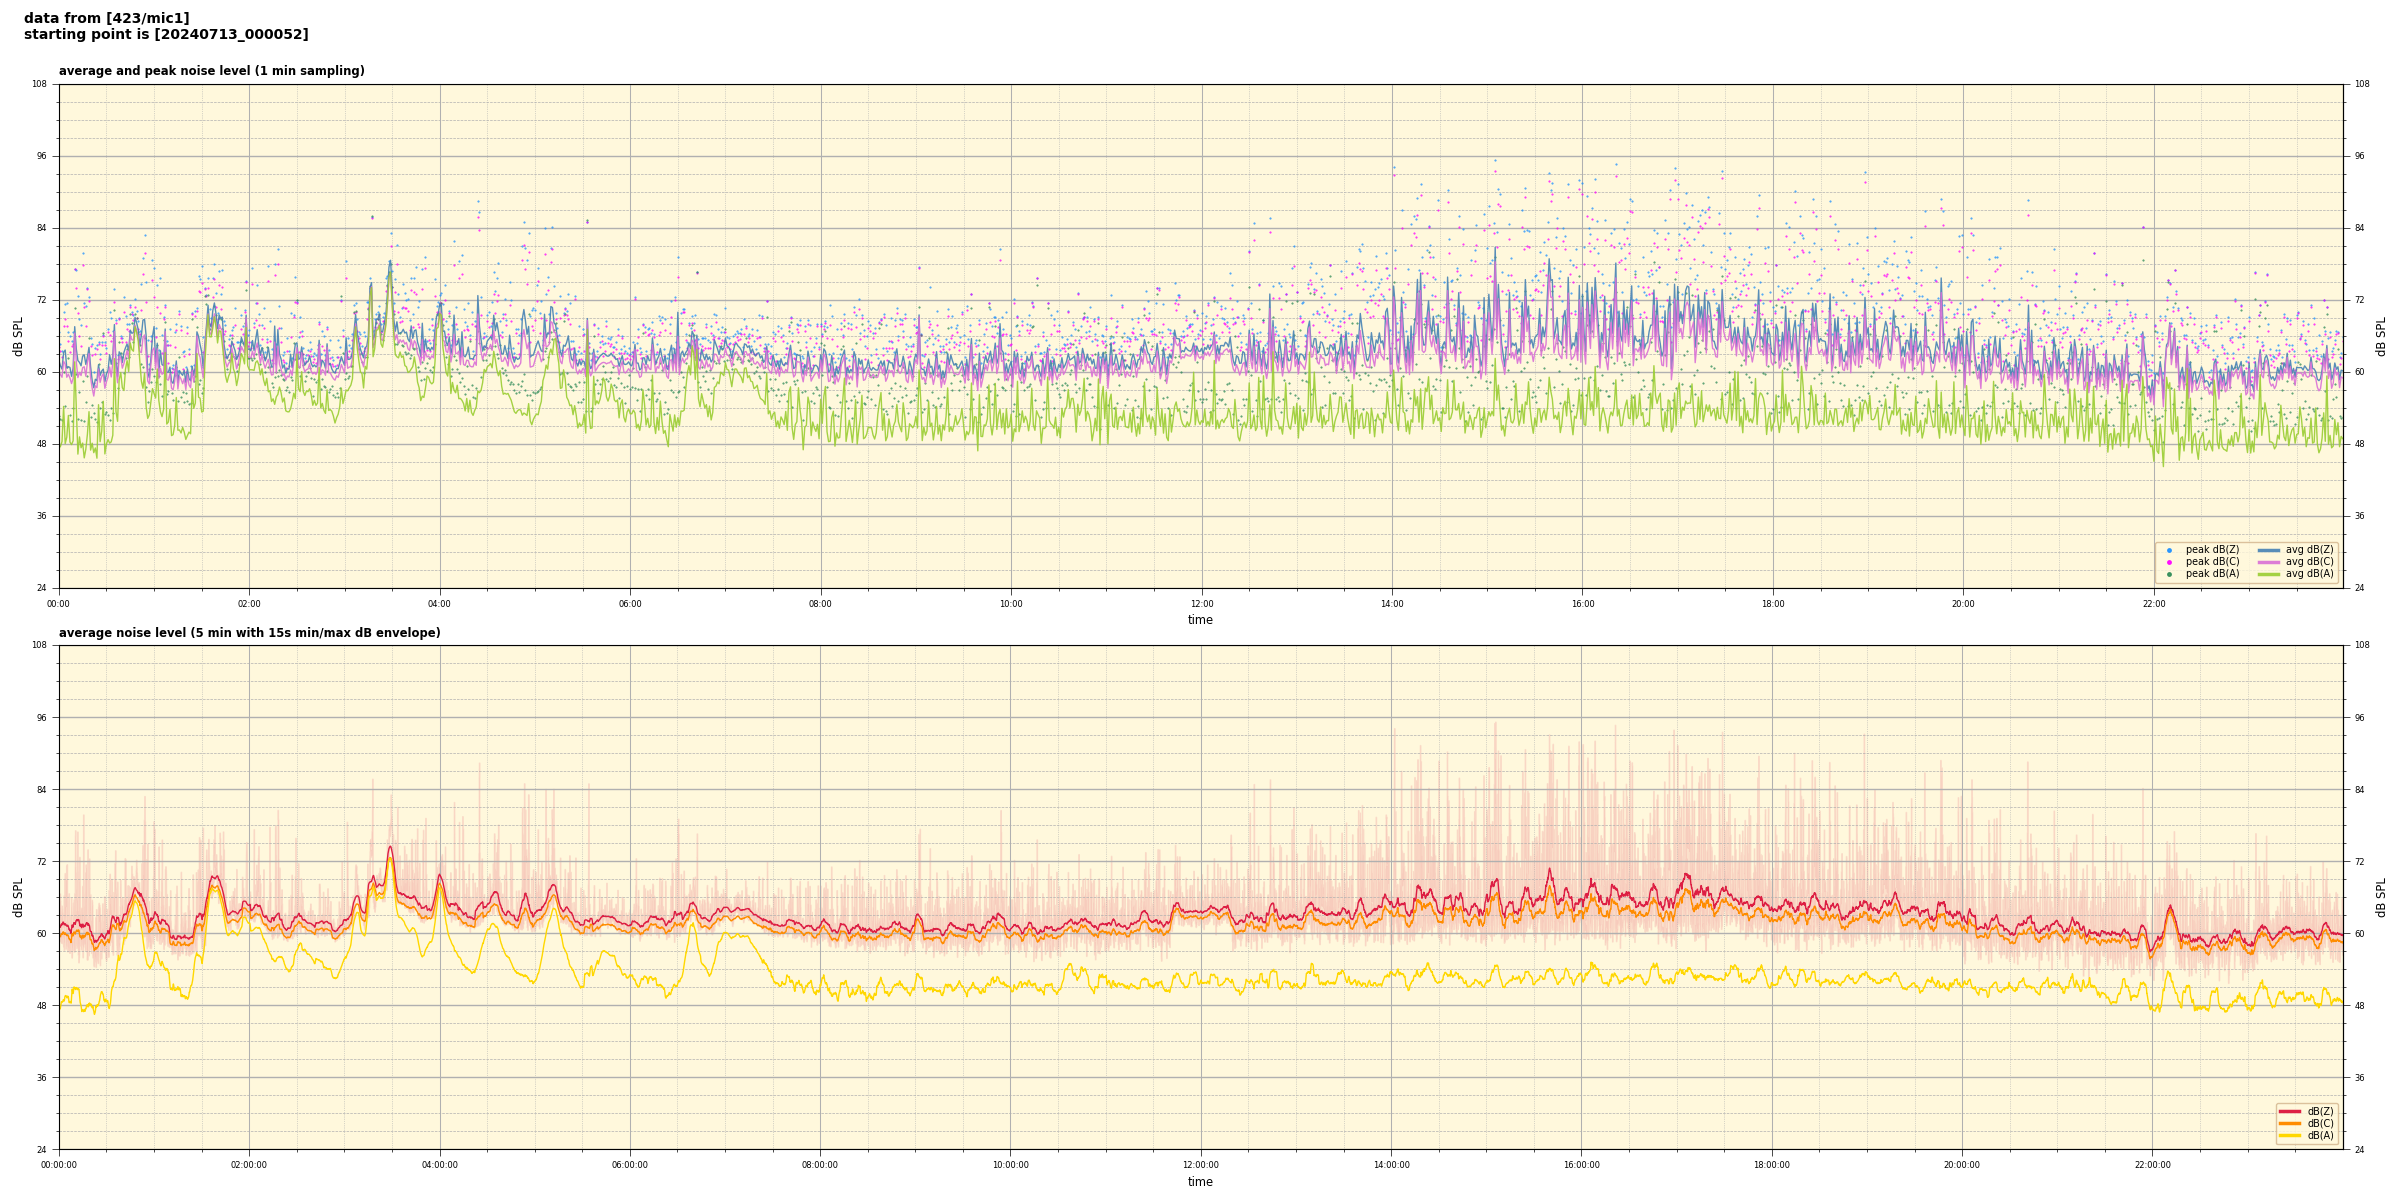Viewport: 2400px width, 1200px height.
Task: Click the 'average noise level (5 min' chart title
Action: 249,633
